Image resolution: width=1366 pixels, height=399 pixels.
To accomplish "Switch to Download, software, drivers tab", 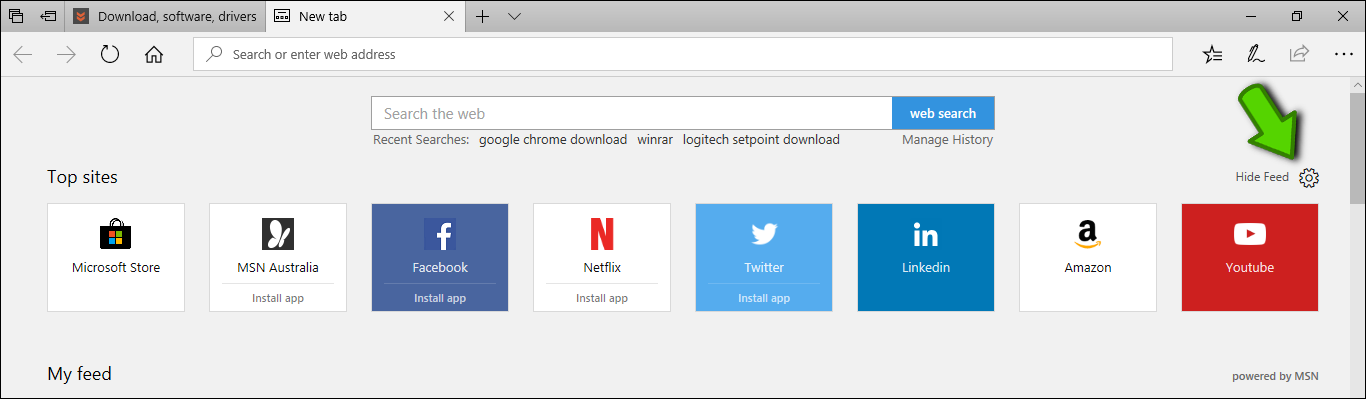I will (x=166, y=16).
